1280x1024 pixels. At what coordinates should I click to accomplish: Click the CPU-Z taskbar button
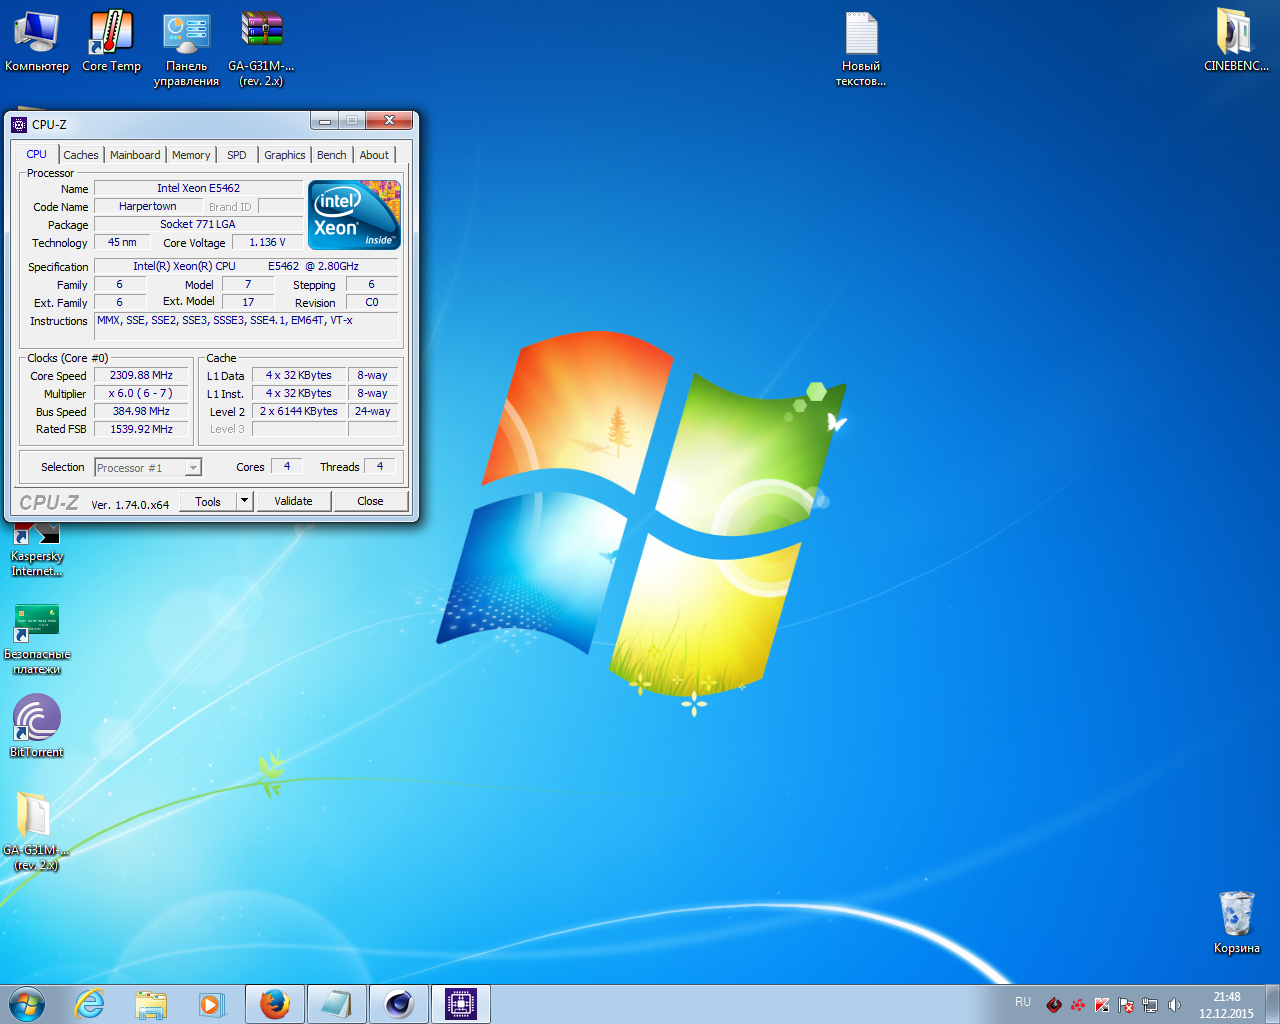[461, 1004]
